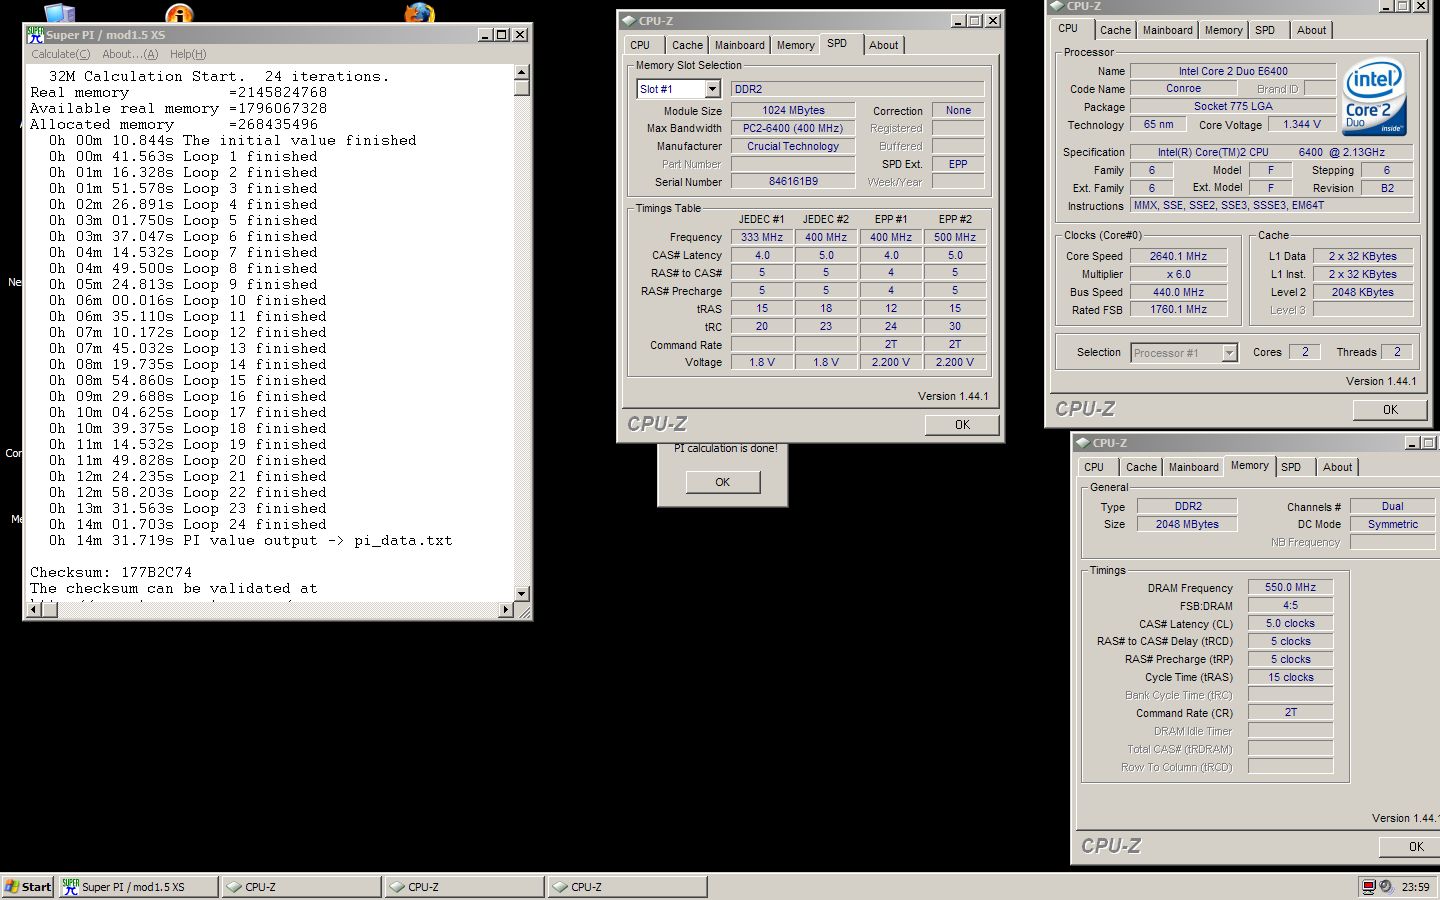Viewport: 1440px width, 900px height.
Task: Open About tab in the processor CPU-Z window
Action: tap(1311, 30)
